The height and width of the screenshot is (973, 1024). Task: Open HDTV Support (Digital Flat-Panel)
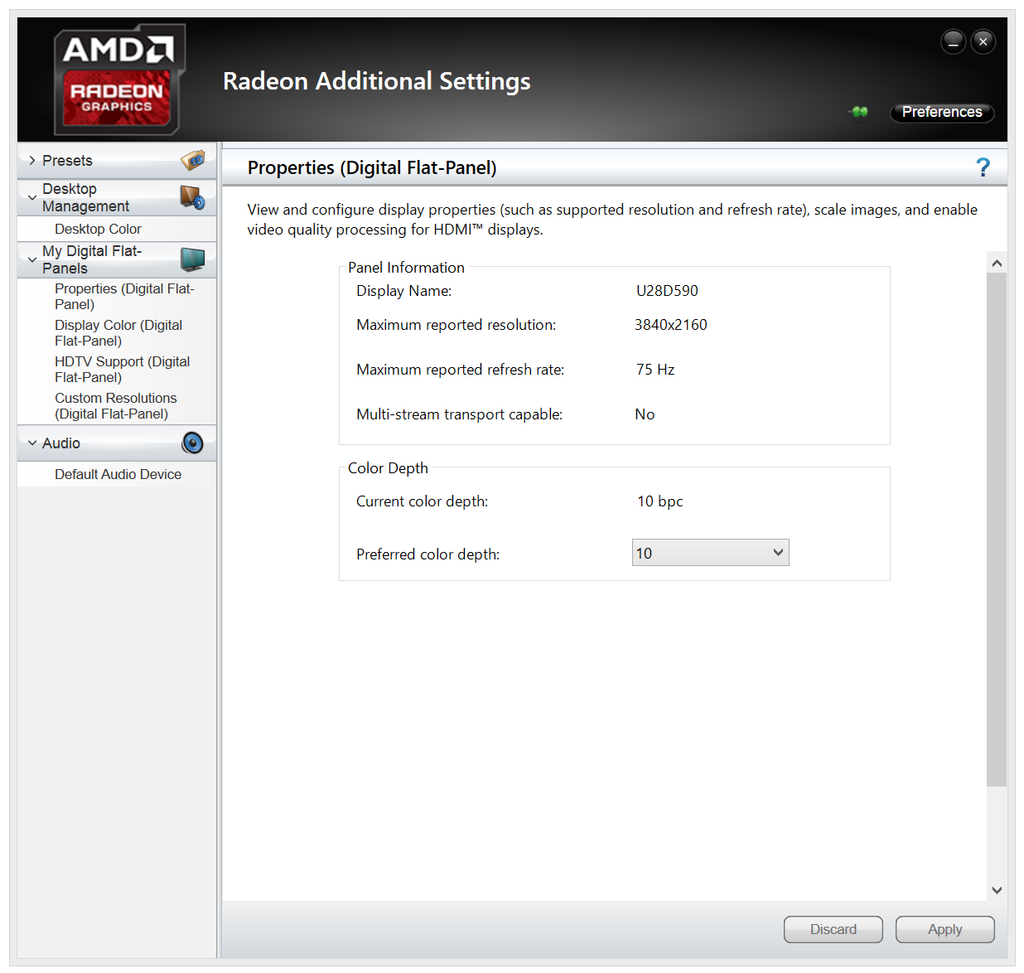[122, 369]
